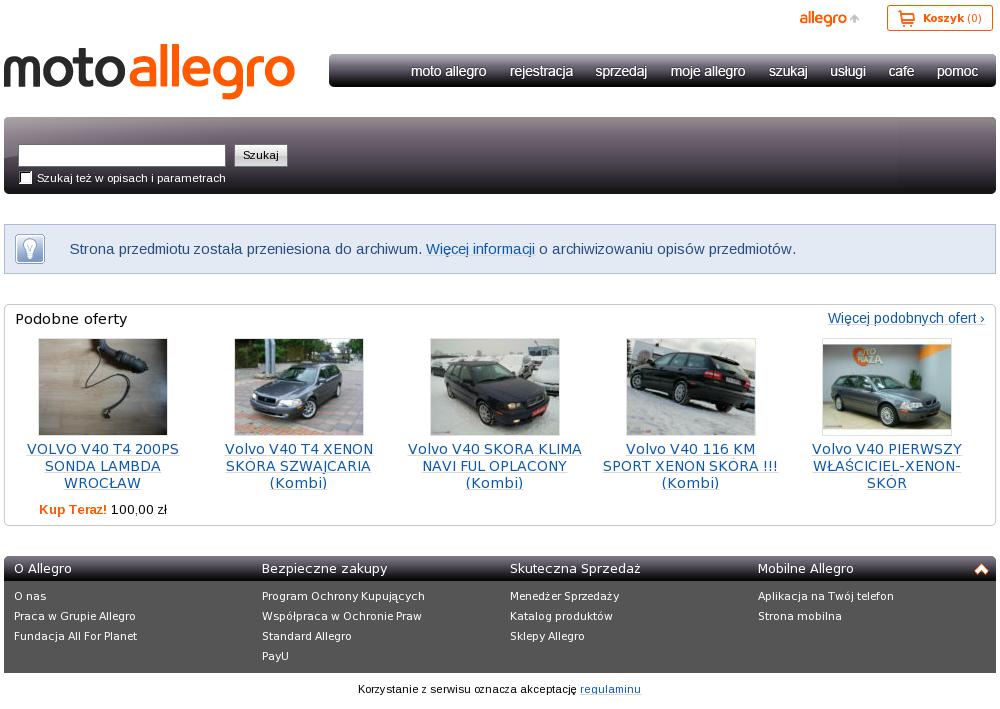Open the Koszyk shopping cart
This screenshot has width=1000, height=709.
[x=939, y=18]
